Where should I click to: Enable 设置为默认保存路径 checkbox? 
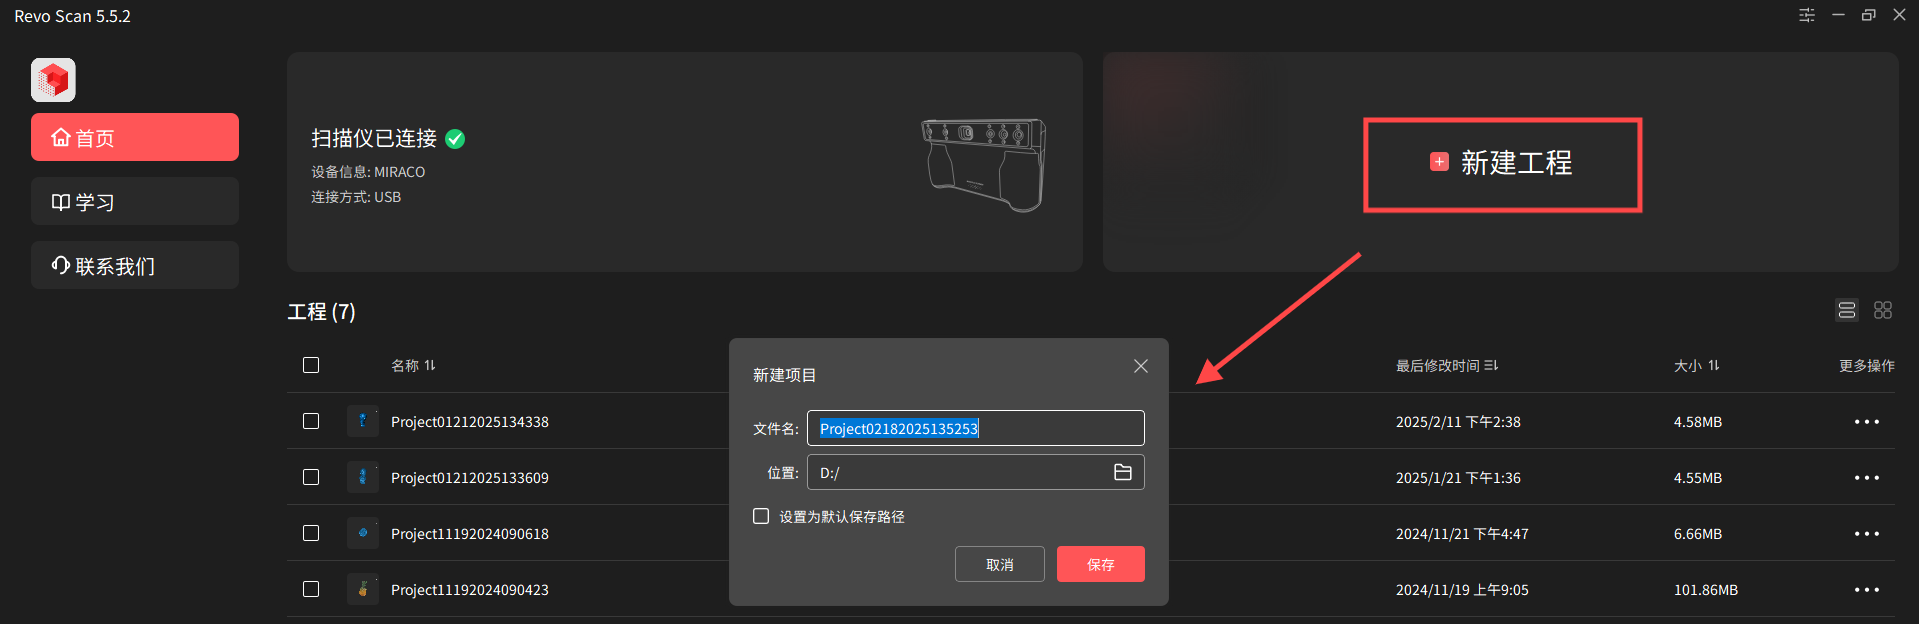tap(761, 516)
